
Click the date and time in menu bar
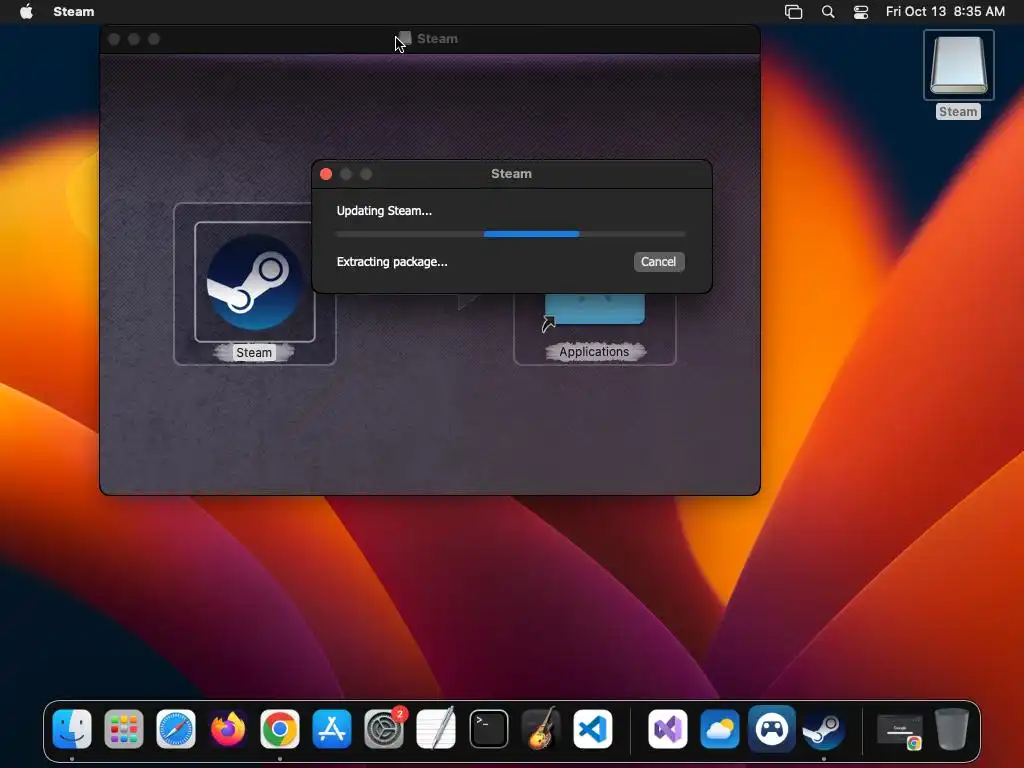(x=945, y=12)
